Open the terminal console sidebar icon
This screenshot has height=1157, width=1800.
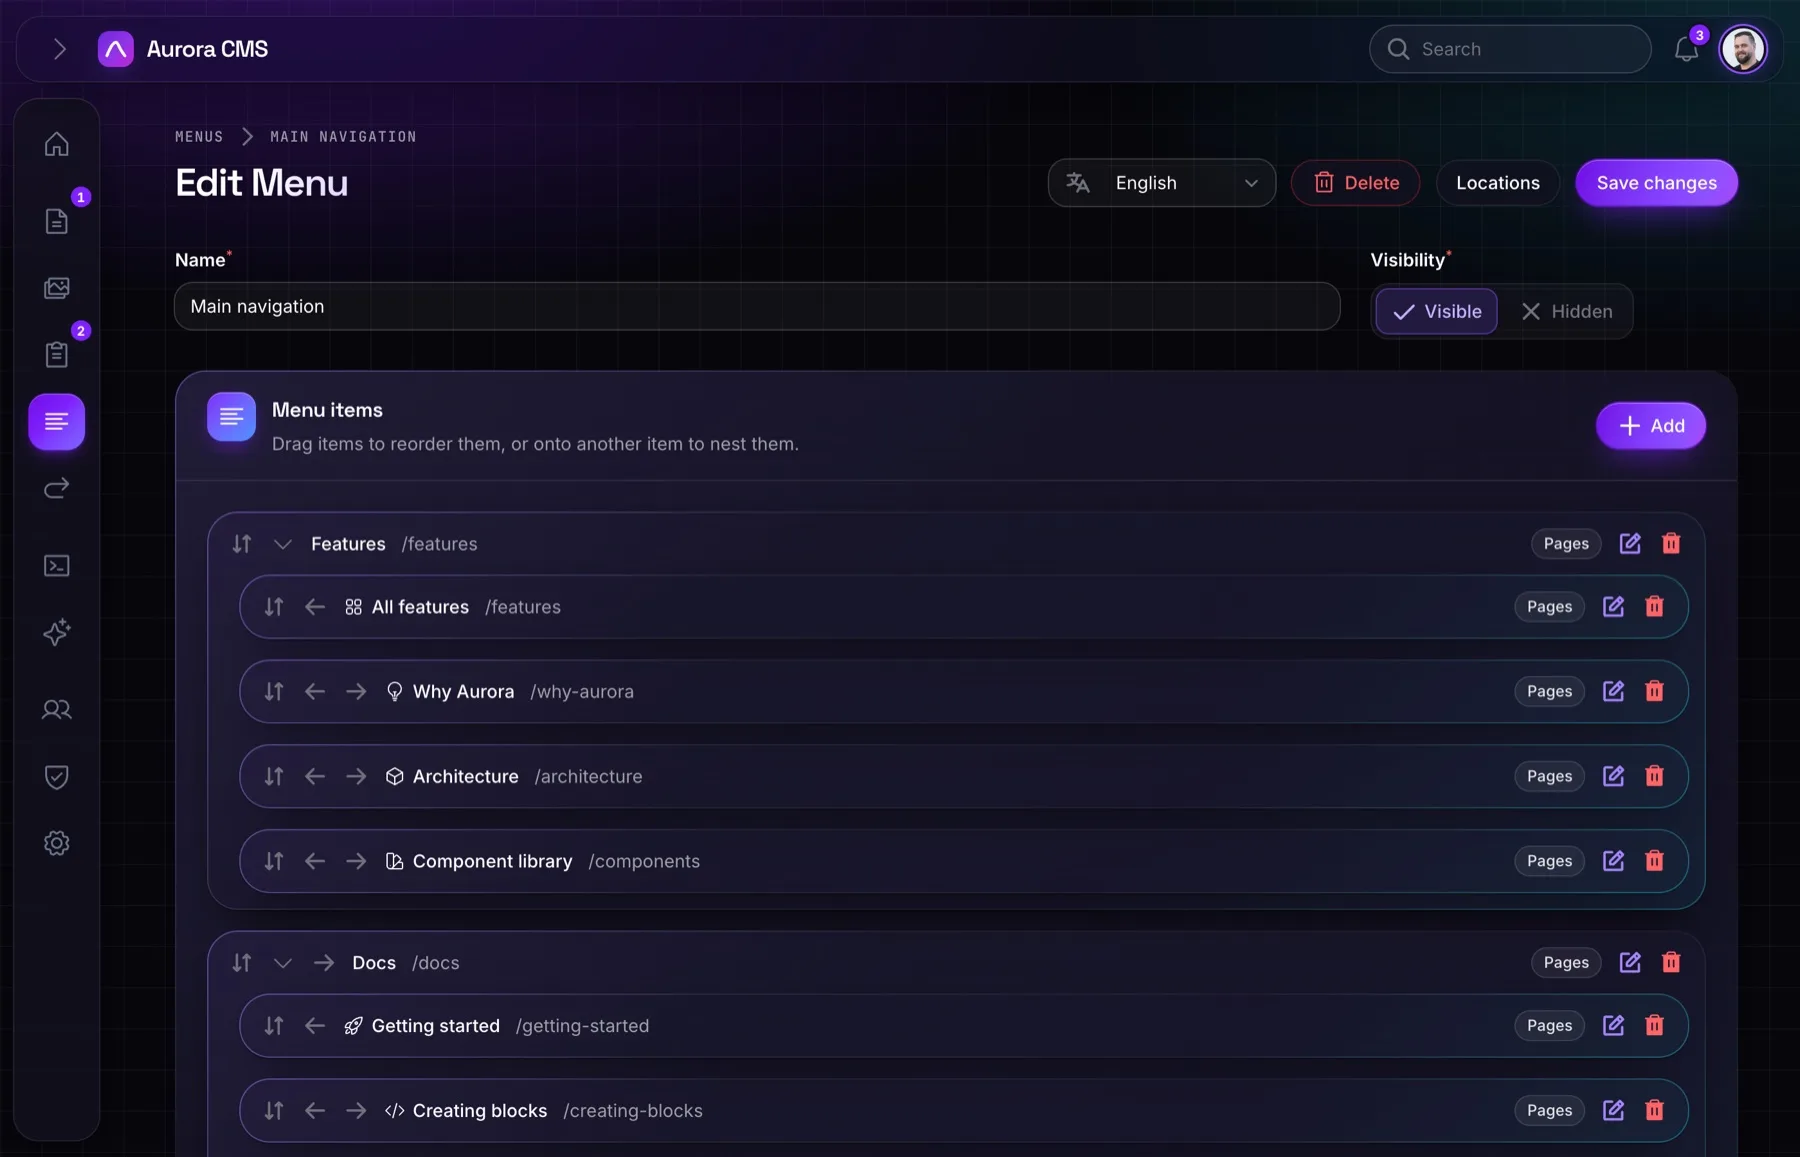pos(57,566)
